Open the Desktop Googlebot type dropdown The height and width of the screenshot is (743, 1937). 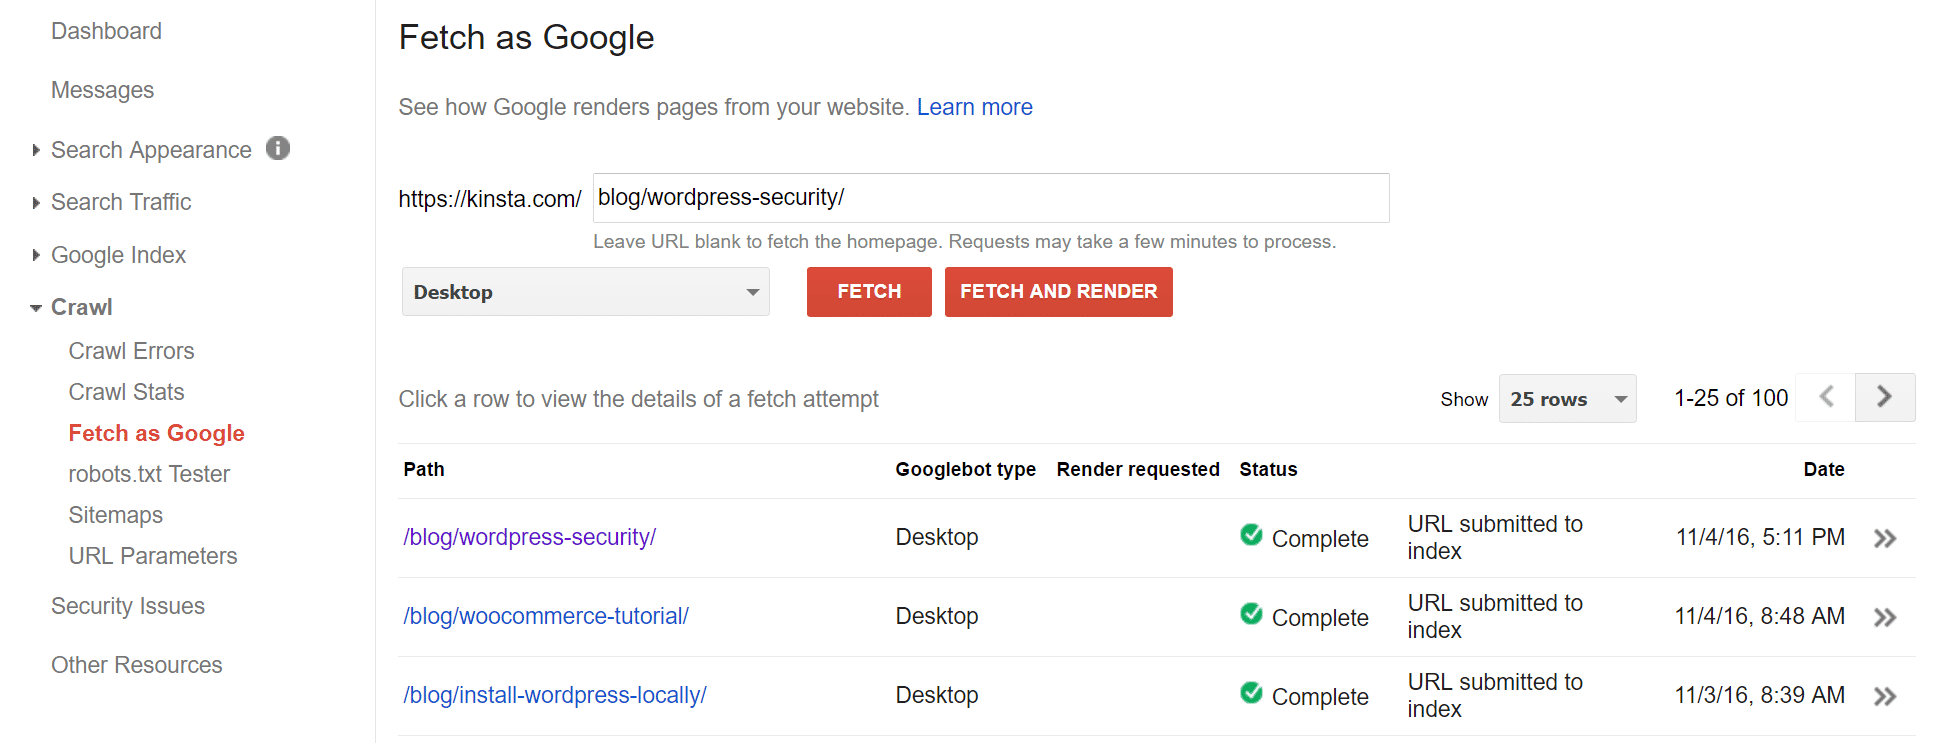point(585,292)
